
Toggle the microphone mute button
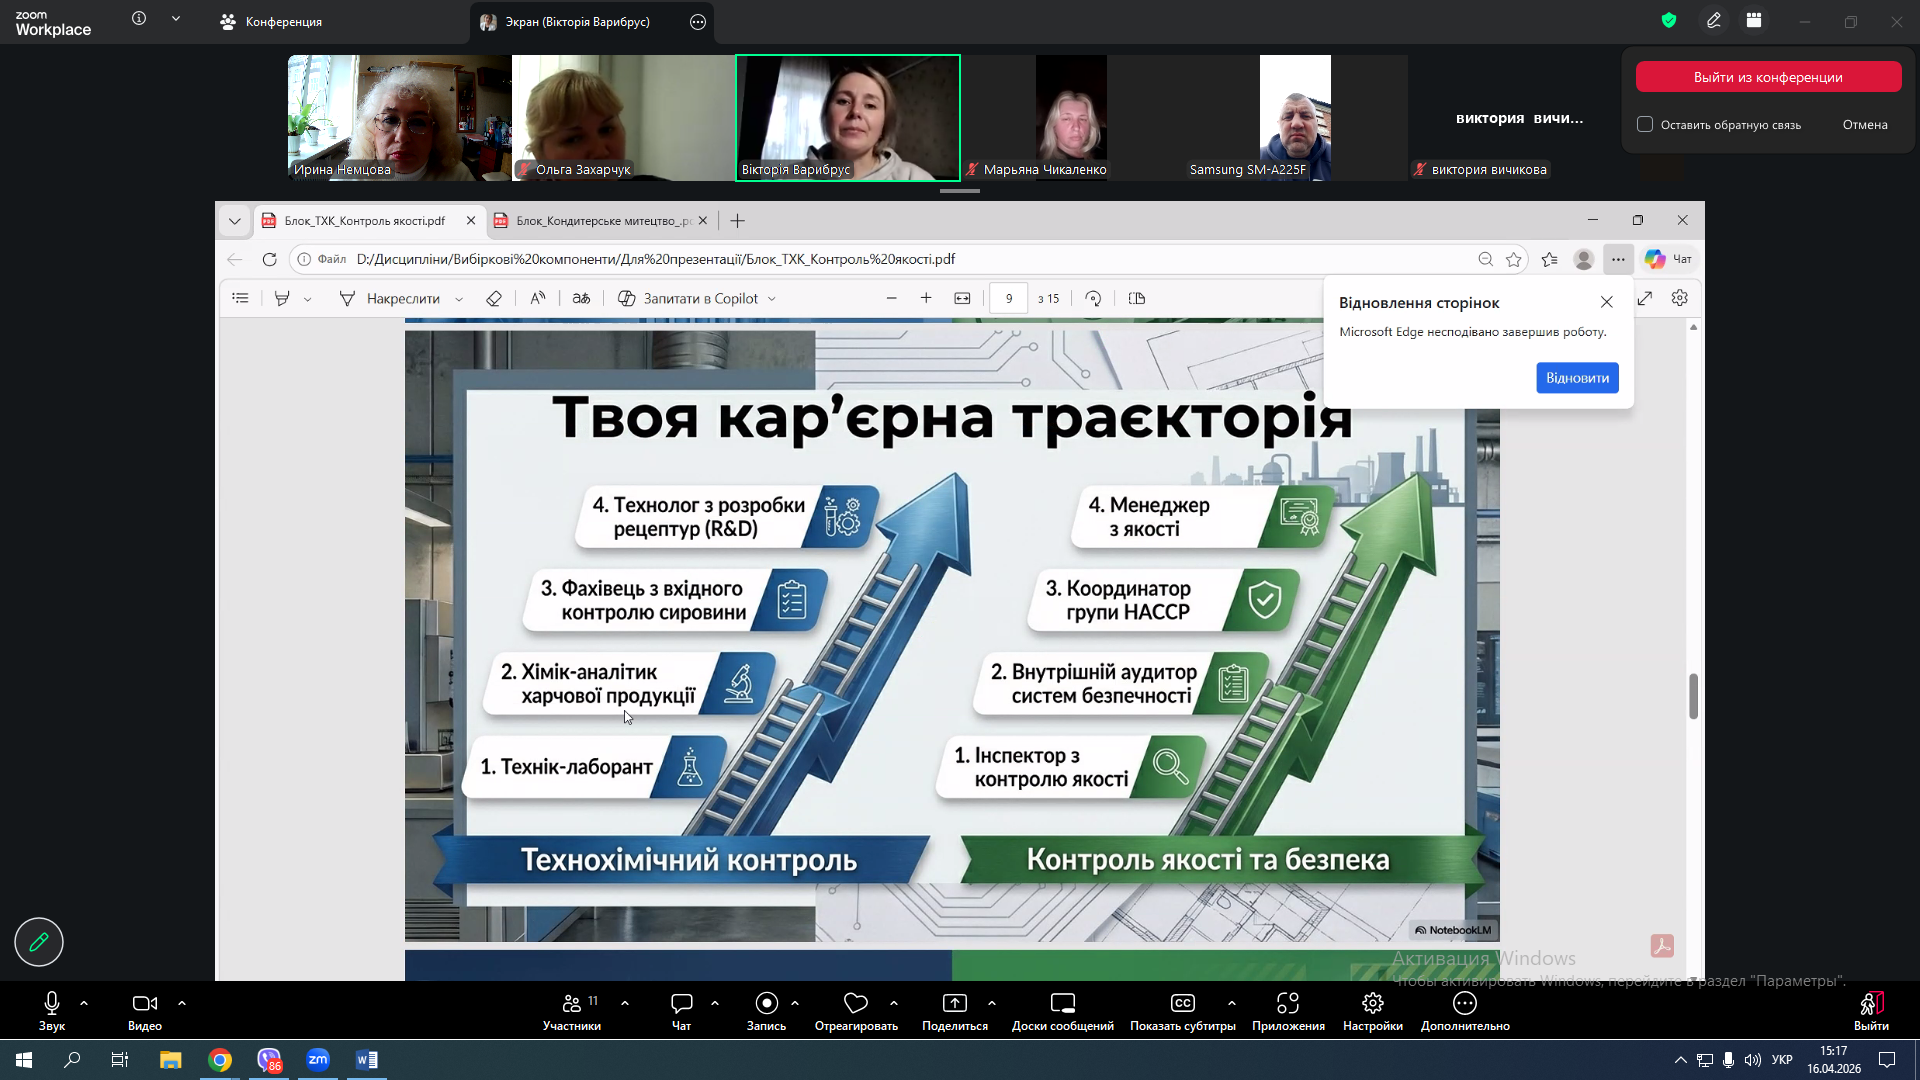tap(52, 1004)
